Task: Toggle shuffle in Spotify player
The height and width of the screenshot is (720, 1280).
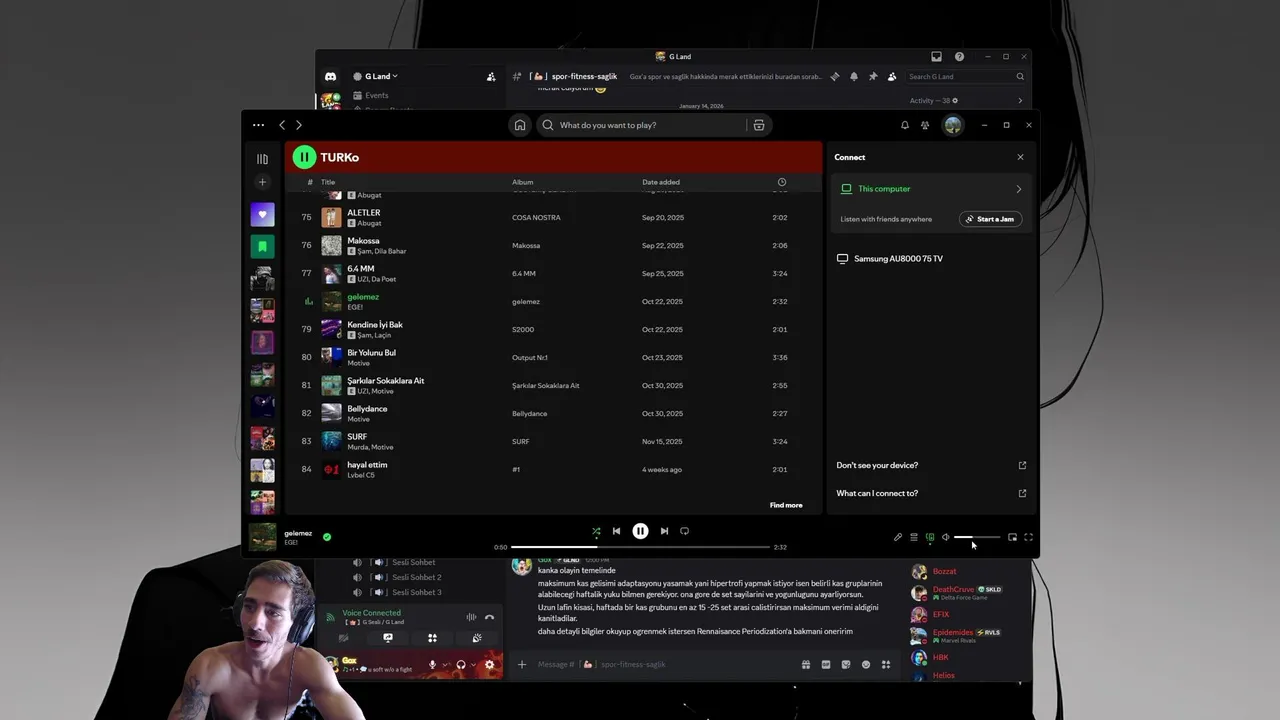Action: coord(596,531)
